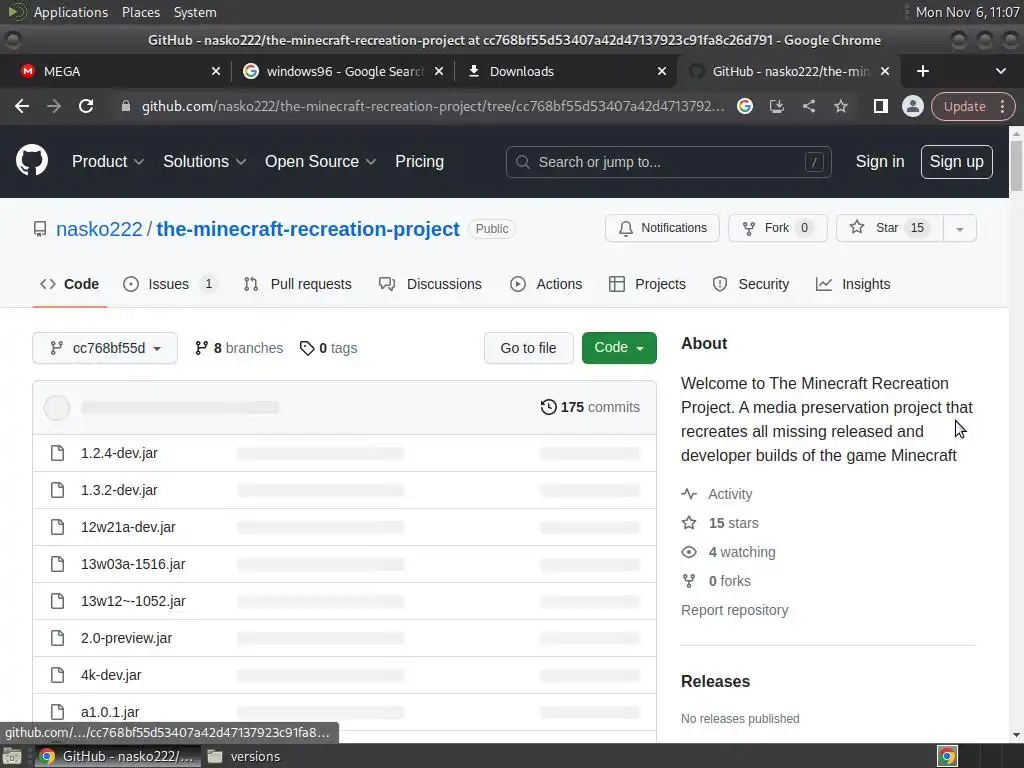Go back with the browser back arrow
1024x768 pixels.
[22, 106]
